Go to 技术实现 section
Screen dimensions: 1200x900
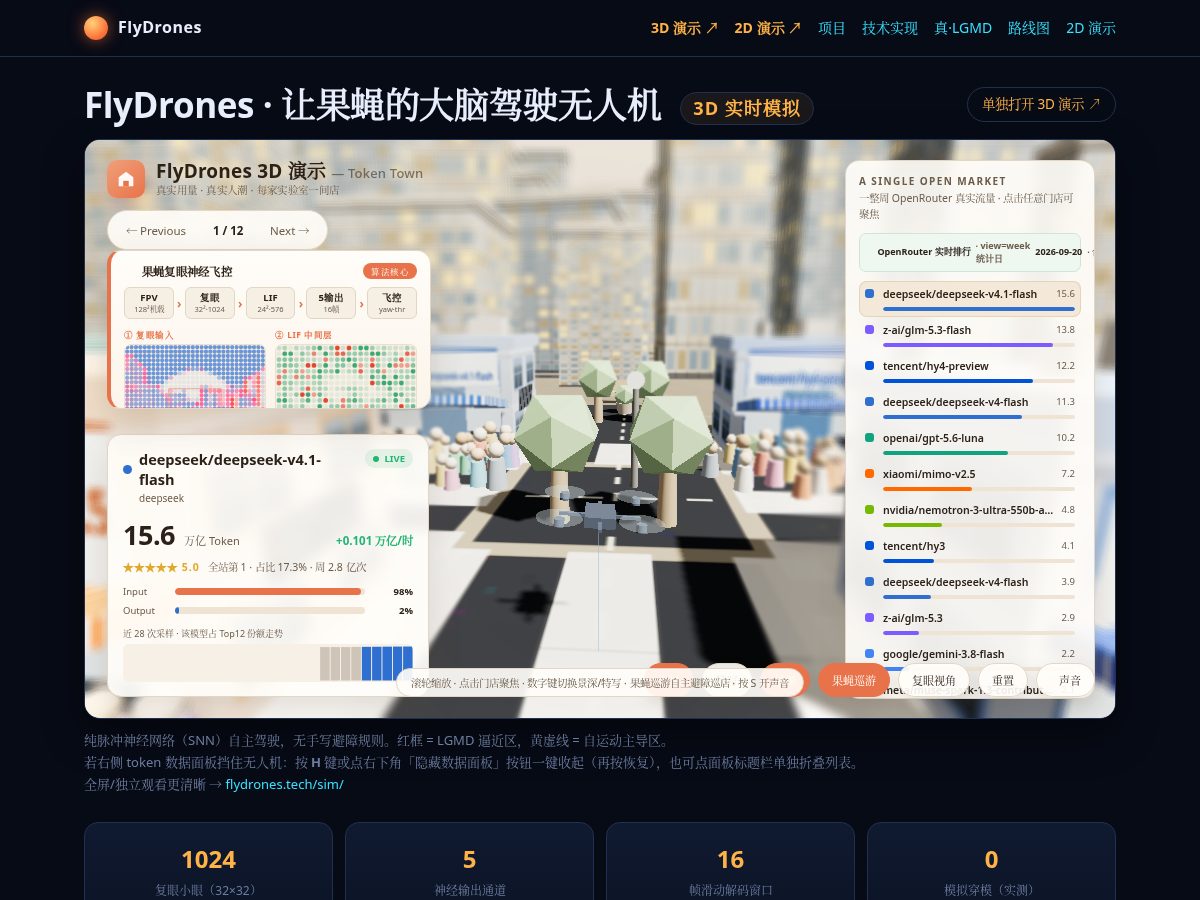coord(890,28)
